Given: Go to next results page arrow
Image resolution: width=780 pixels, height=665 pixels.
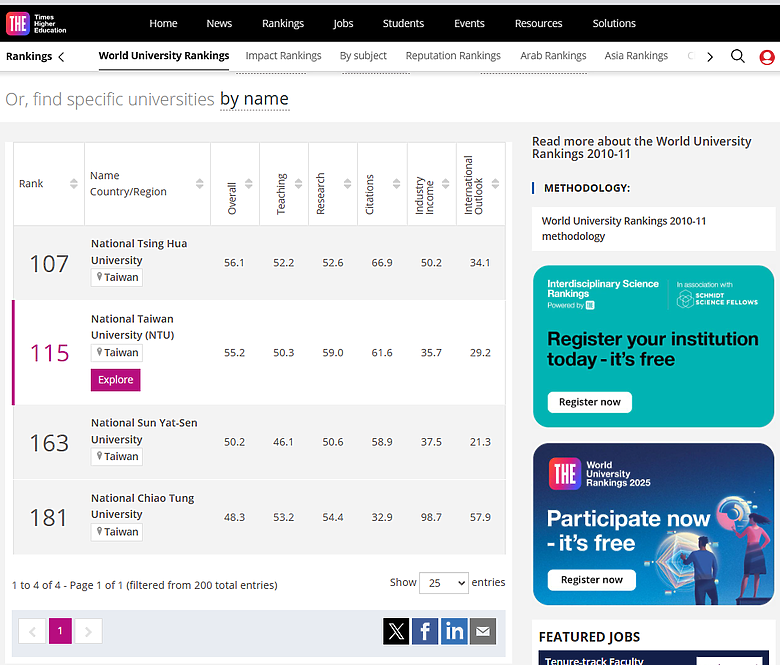Looking at the screenshot, I should [88, 631].
